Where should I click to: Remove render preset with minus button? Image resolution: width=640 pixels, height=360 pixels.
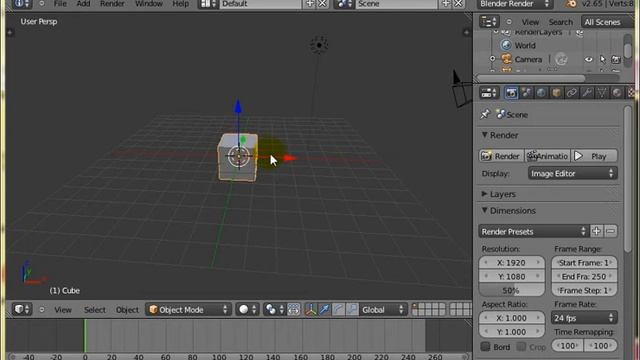[610, 231]
